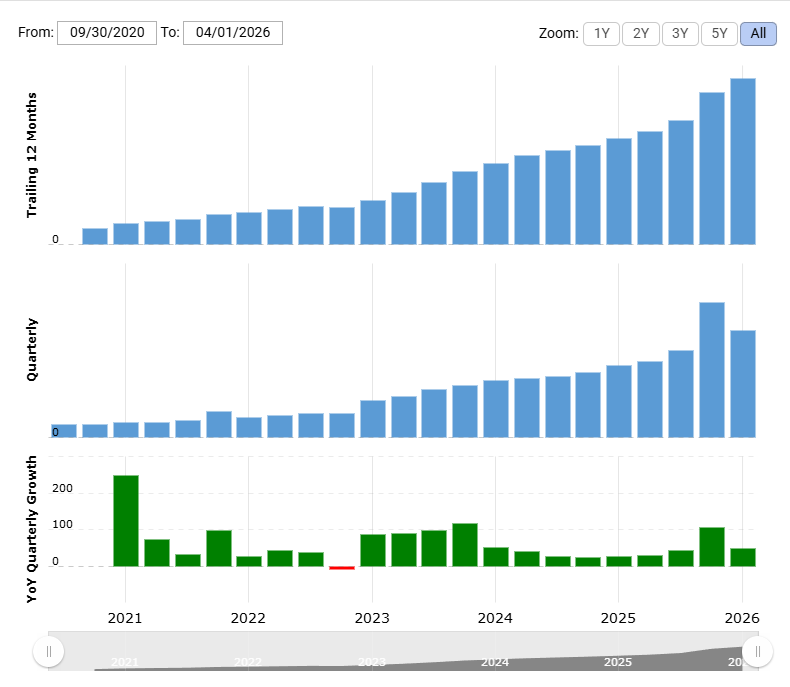790x687 pixels.
Task: Select the 1Y zoom button
Action: tap(601, 34)
